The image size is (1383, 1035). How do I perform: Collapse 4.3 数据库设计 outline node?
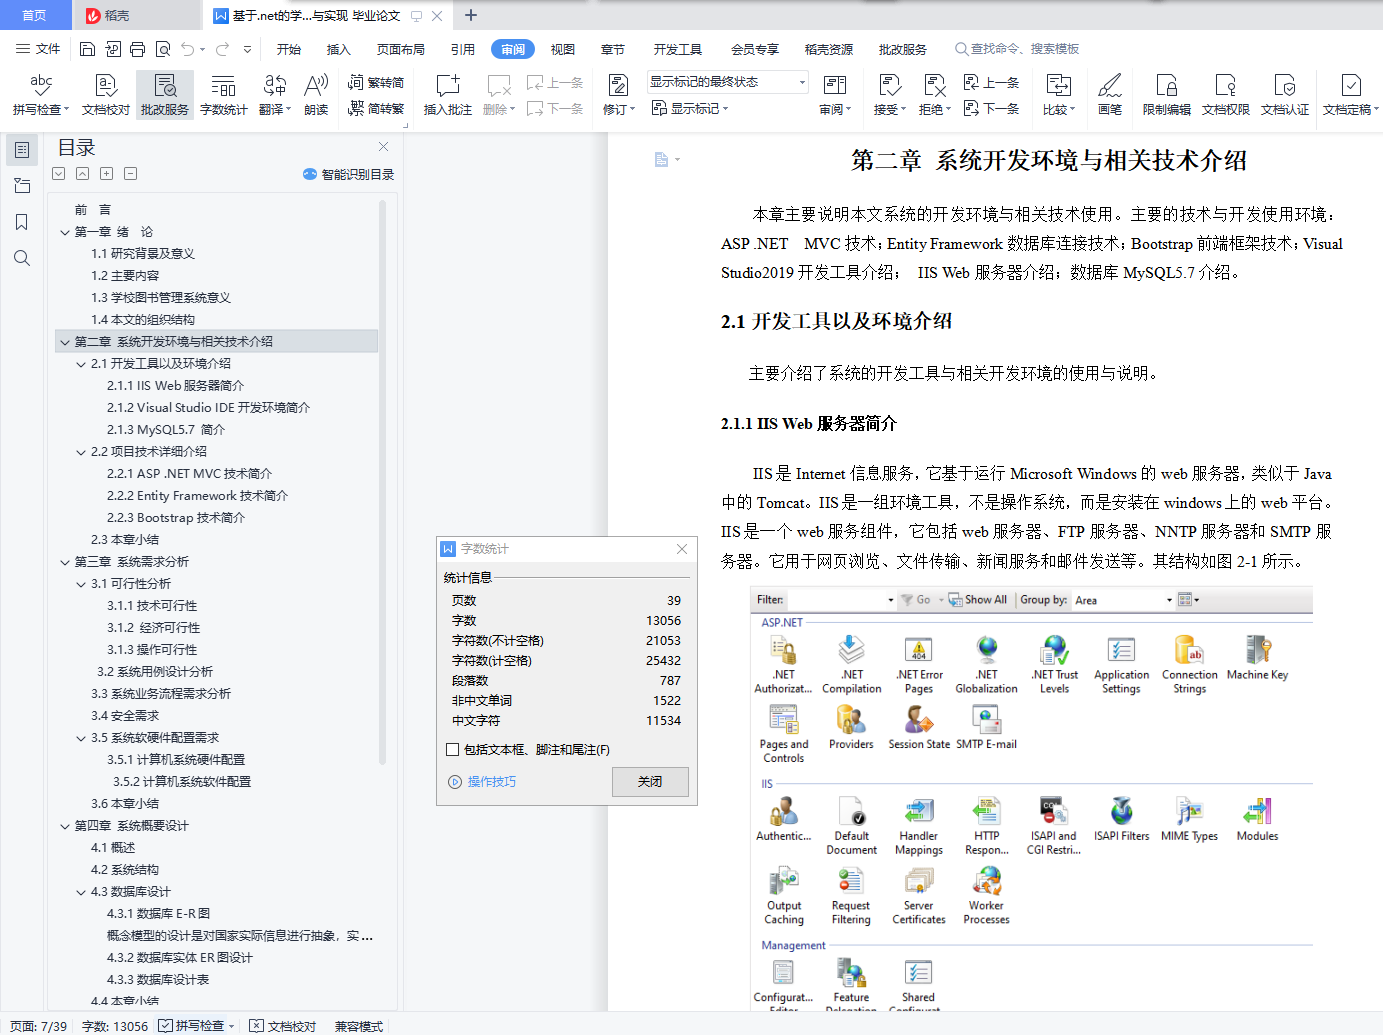point(81,892)
